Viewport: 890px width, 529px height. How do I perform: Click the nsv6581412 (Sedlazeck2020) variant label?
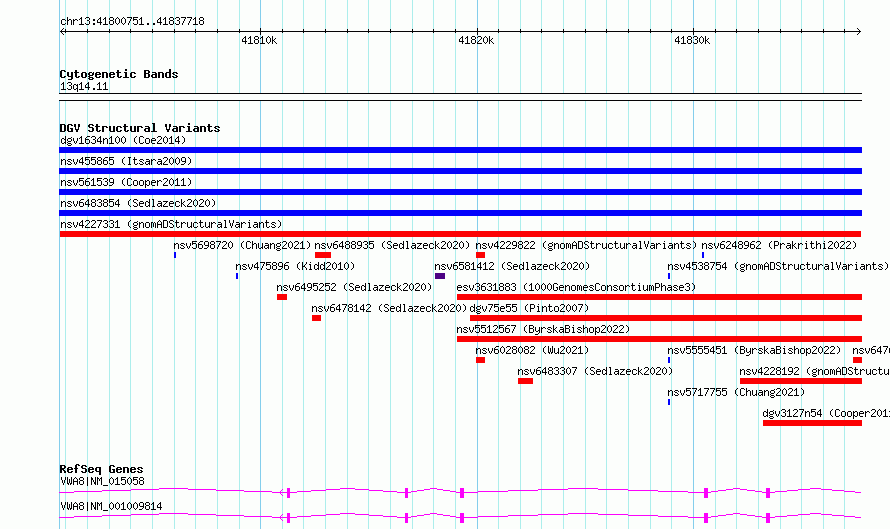(x=512, y=266)
